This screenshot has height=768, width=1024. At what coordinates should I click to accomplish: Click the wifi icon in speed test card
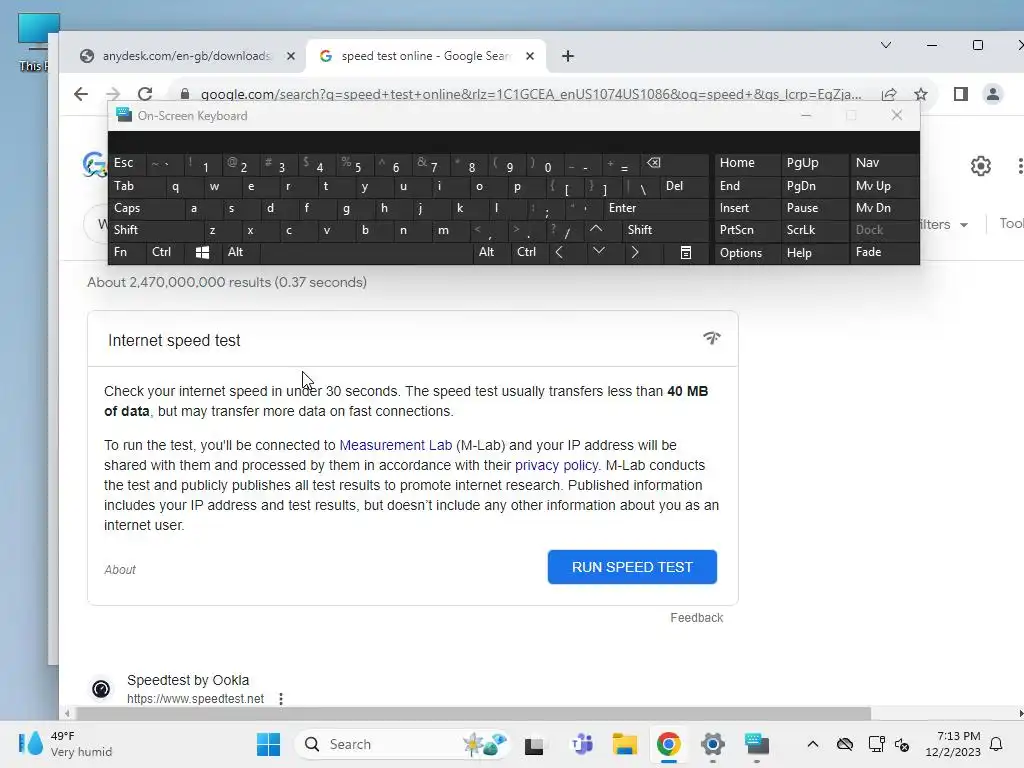point(712,338)
